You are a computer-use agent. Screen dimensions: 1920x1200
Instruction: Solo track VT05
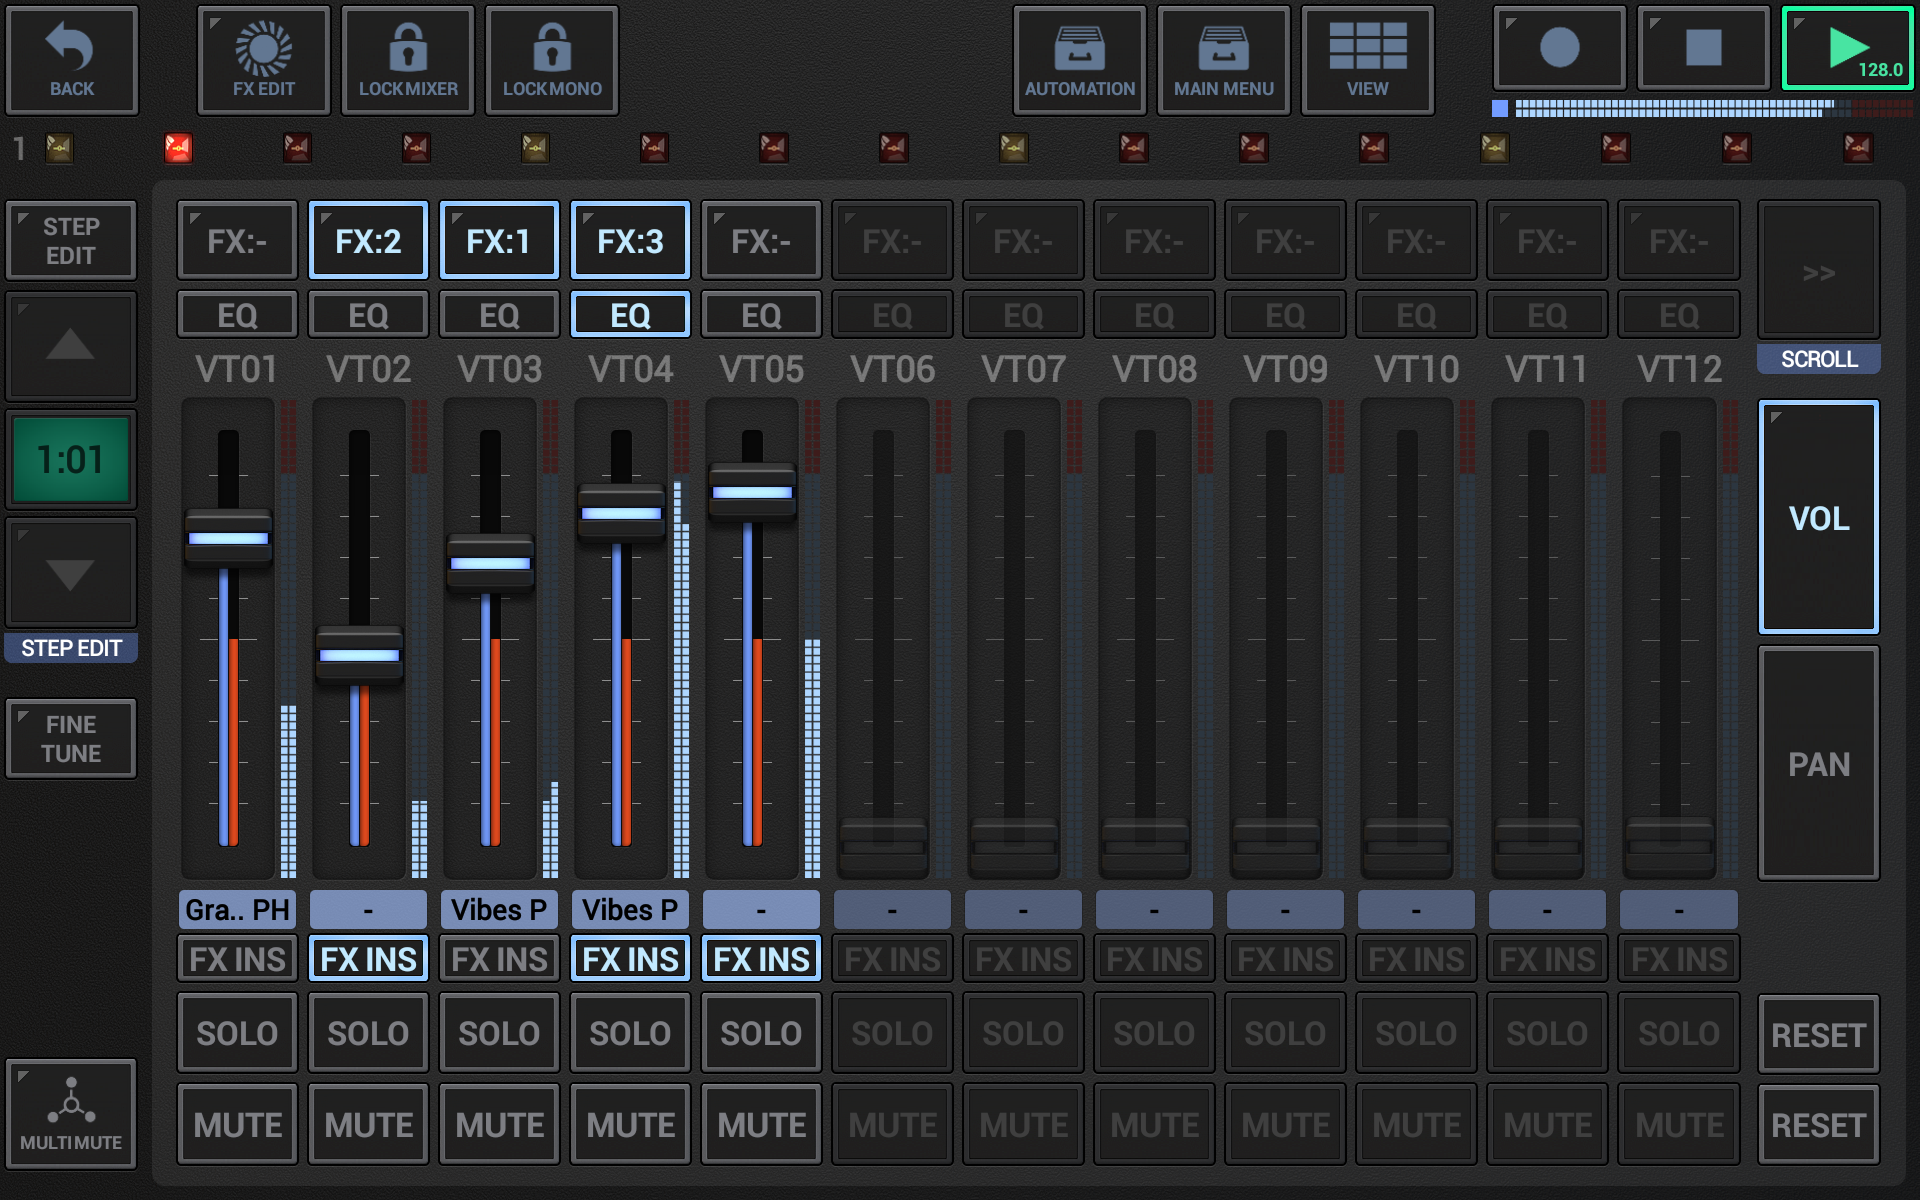click(x=761, y=1032)
